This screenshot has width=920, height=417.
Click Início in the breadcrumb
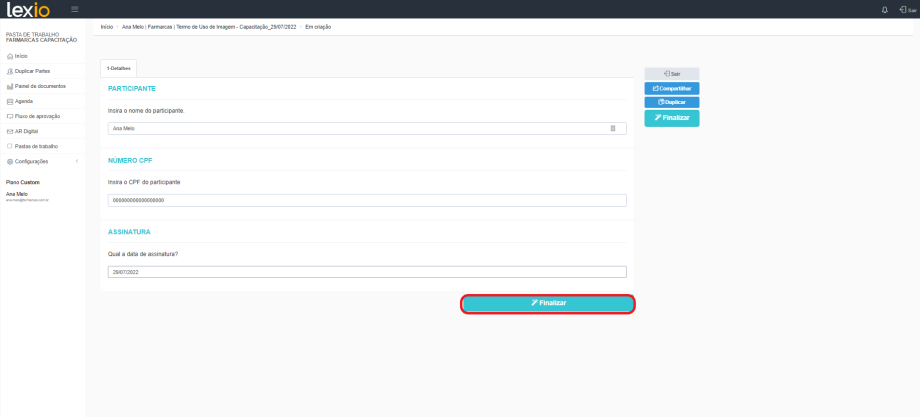click(107, 26)
